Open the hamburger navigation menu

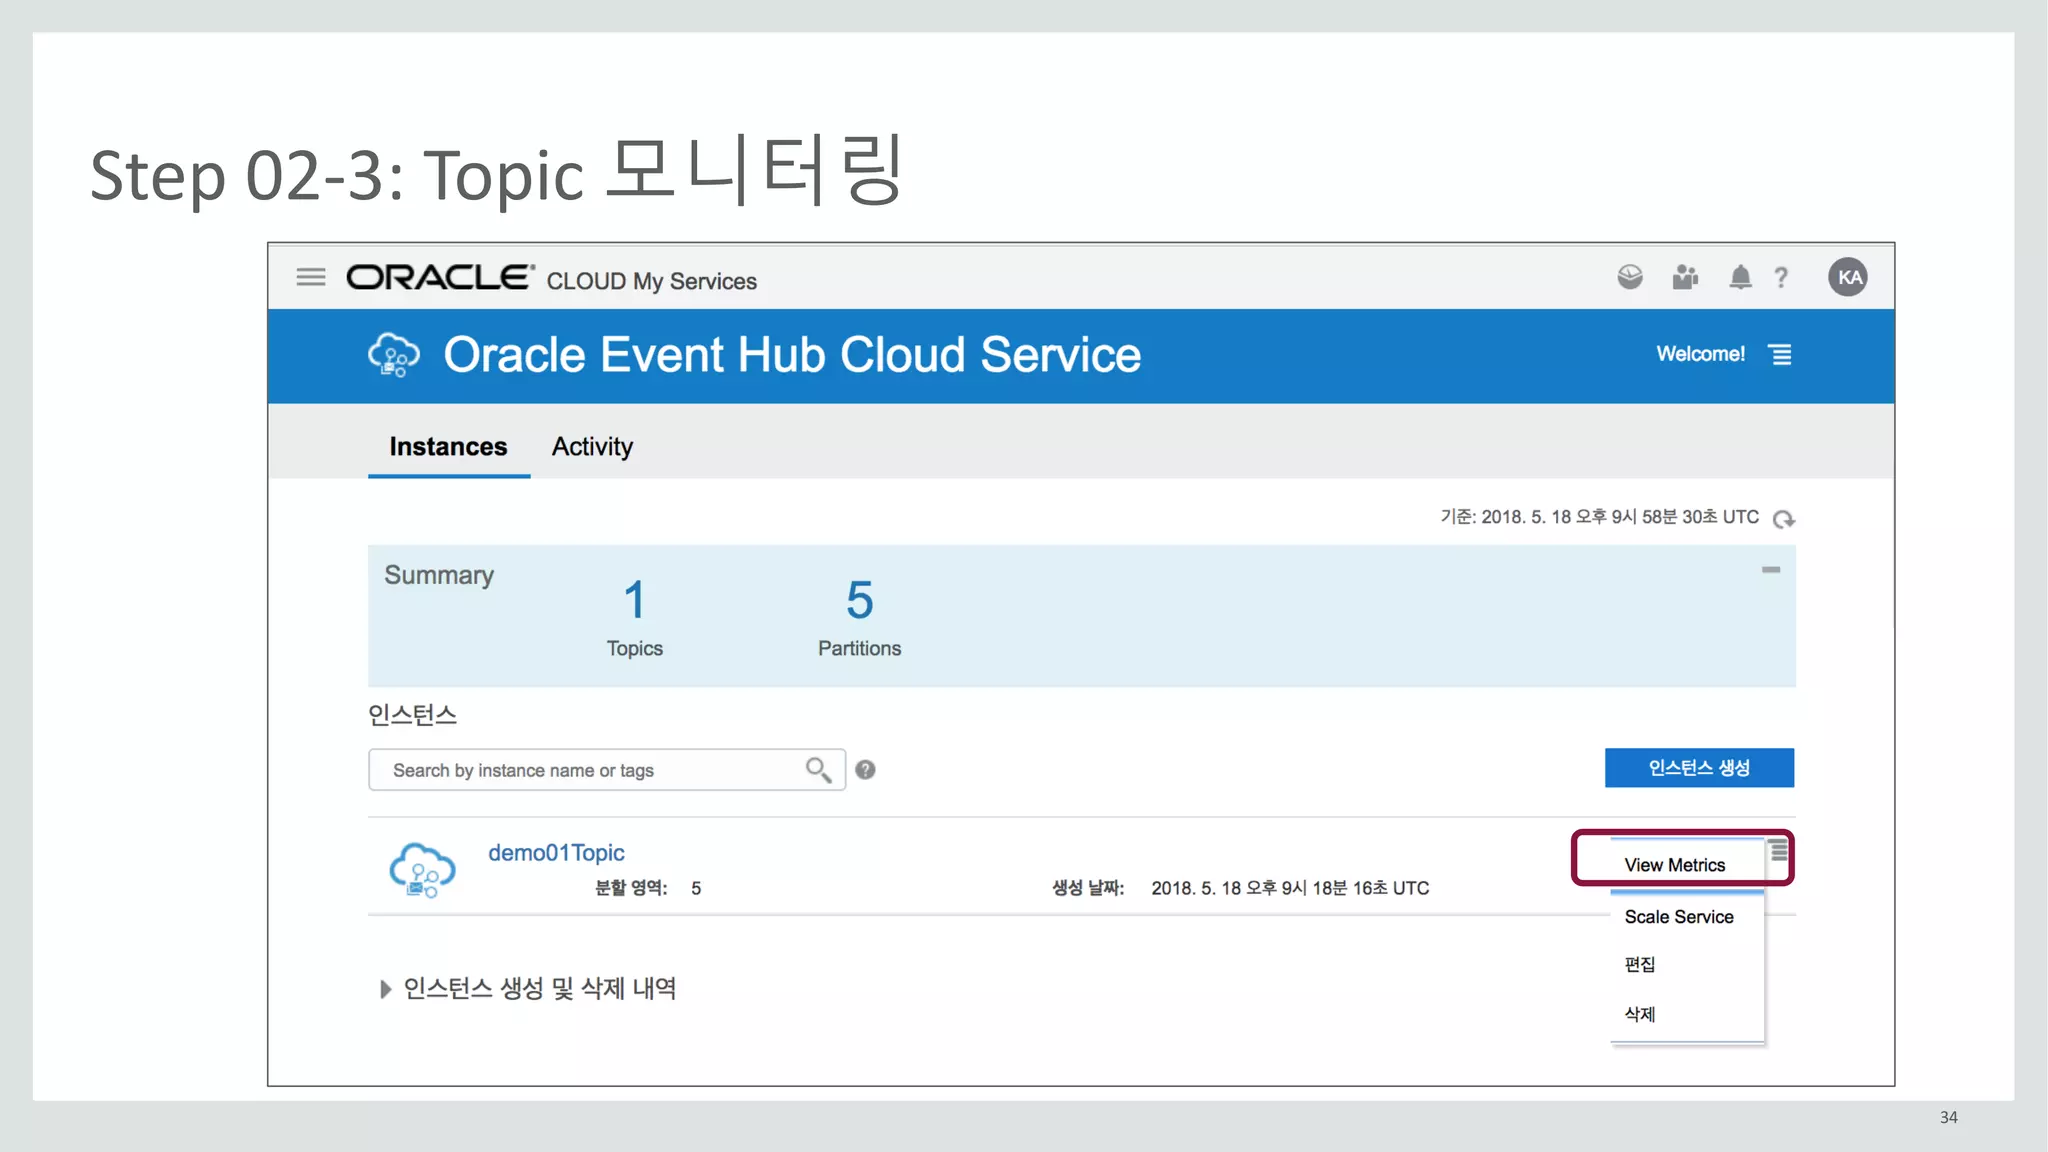pyautogui.click(x=311, y=277)
